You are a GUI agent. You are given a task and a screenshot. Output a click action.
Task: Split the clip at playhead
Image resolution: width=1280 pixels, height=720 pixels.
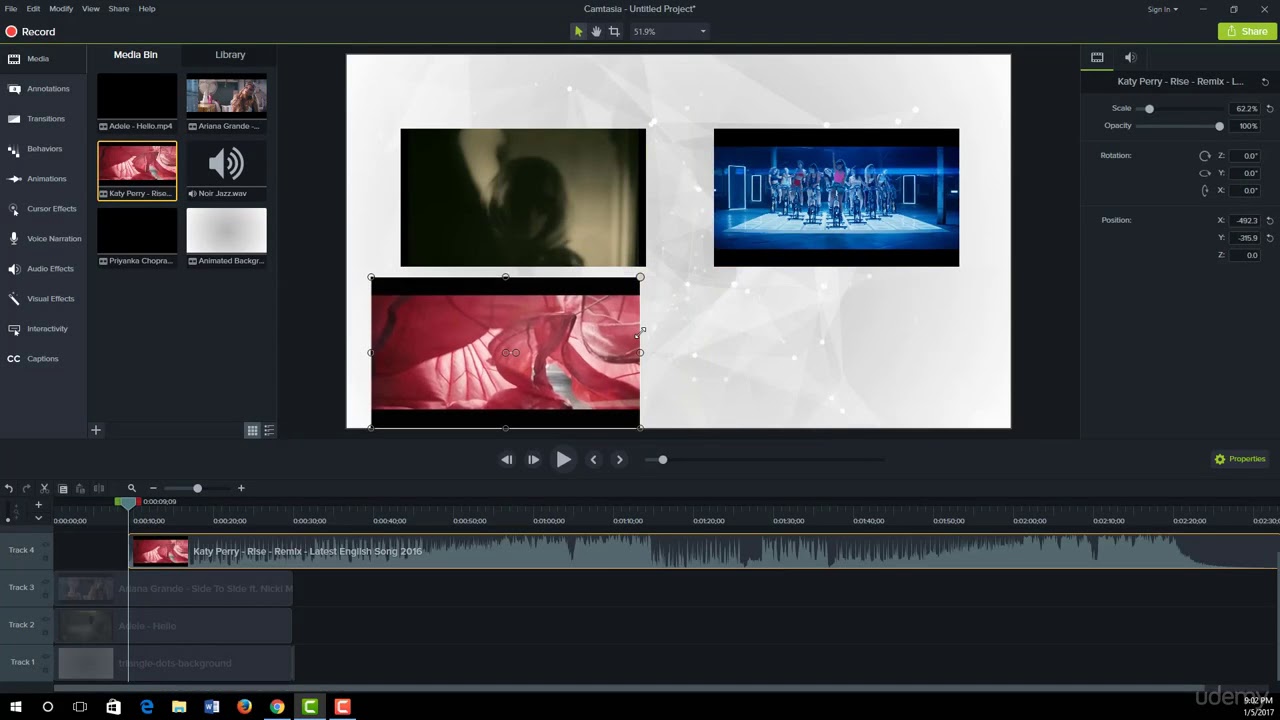[x=98, y=488]
